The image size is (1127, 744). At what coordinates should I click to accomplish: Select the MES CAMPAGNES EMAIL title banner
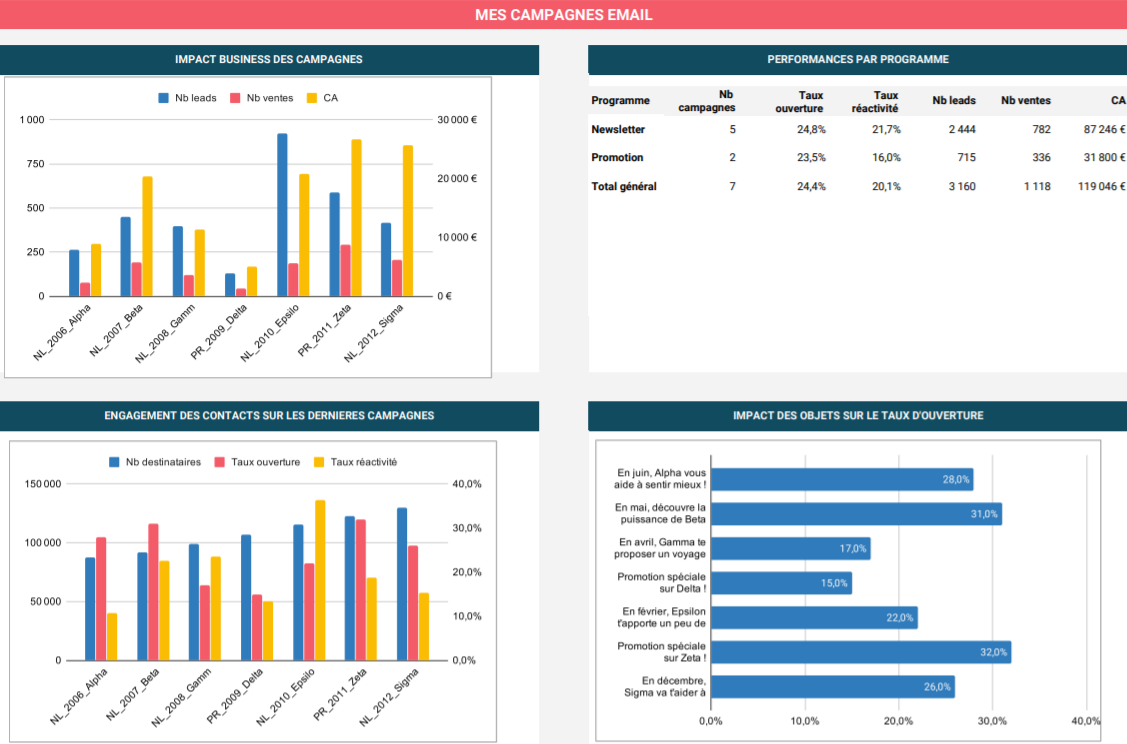564,14
